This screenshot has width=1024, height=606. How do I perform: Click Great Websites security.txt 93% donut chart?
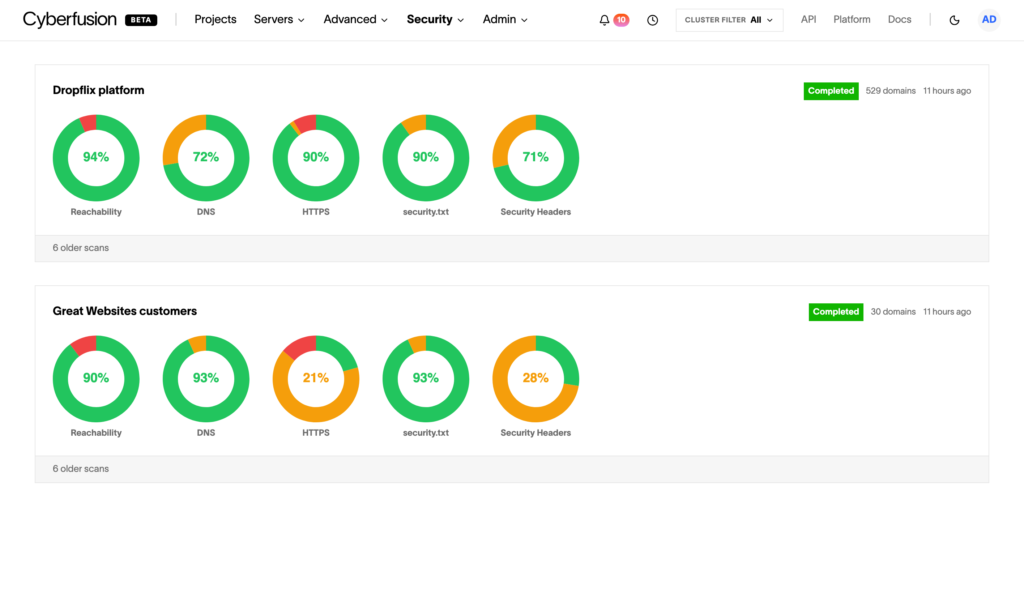(426, 379)
